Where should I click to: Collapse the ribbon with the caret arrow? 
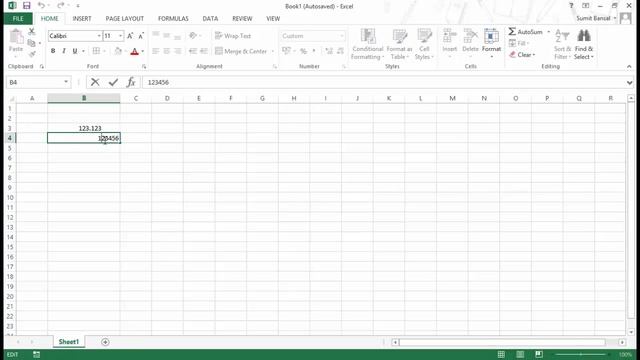pyautogui.click(x=629, y=67)
